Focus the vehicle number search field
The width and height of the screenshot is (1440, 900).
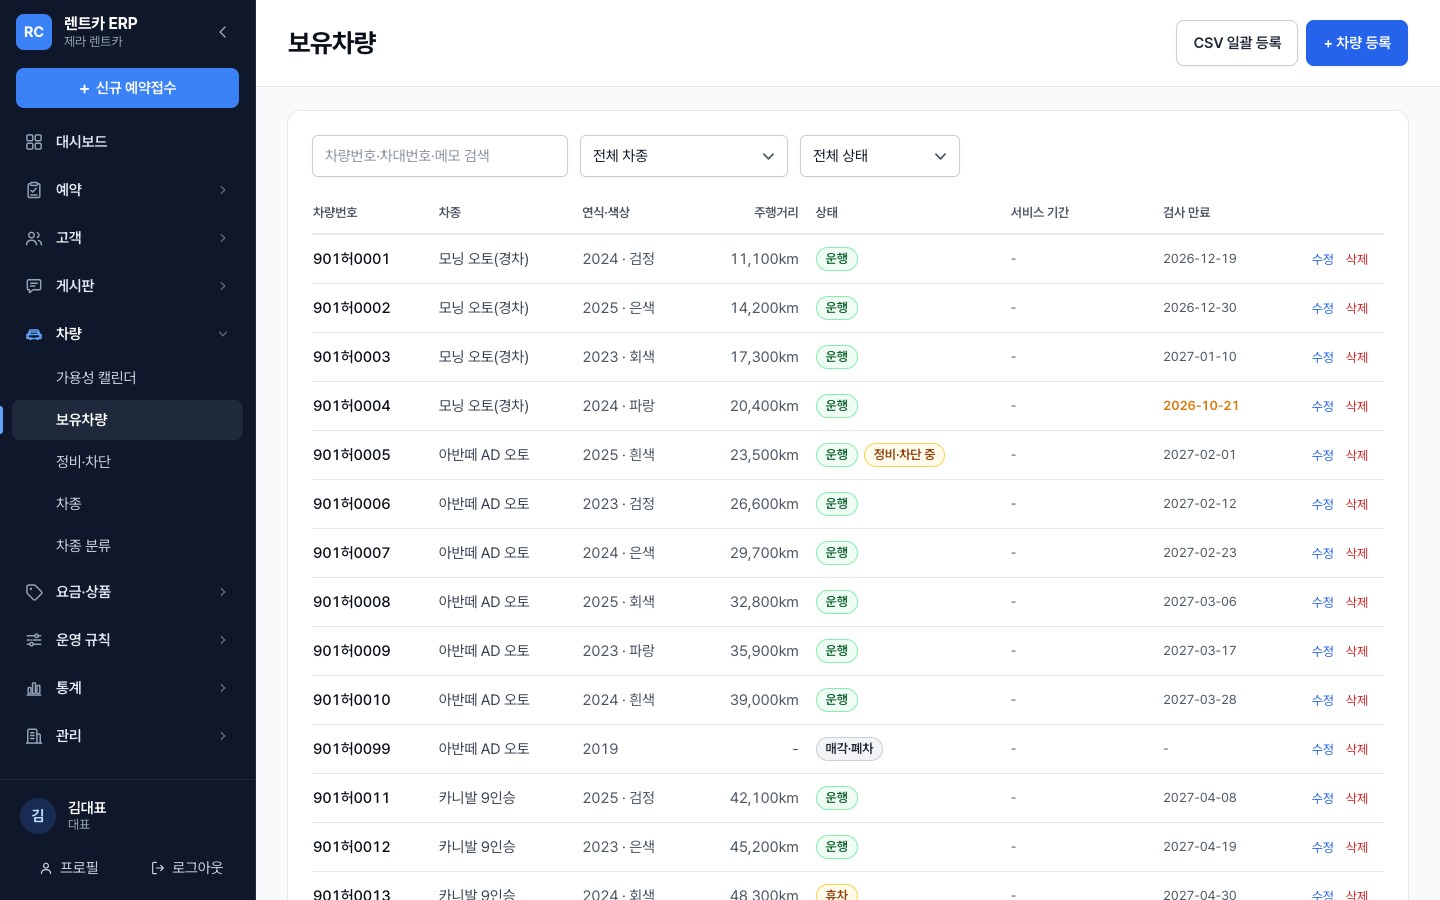(440, 156)
